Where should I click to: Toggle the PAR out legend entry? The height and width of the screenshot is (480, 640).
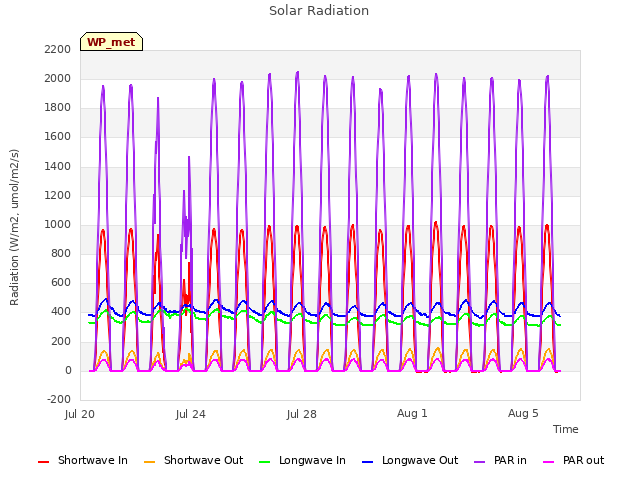point(573,460)
